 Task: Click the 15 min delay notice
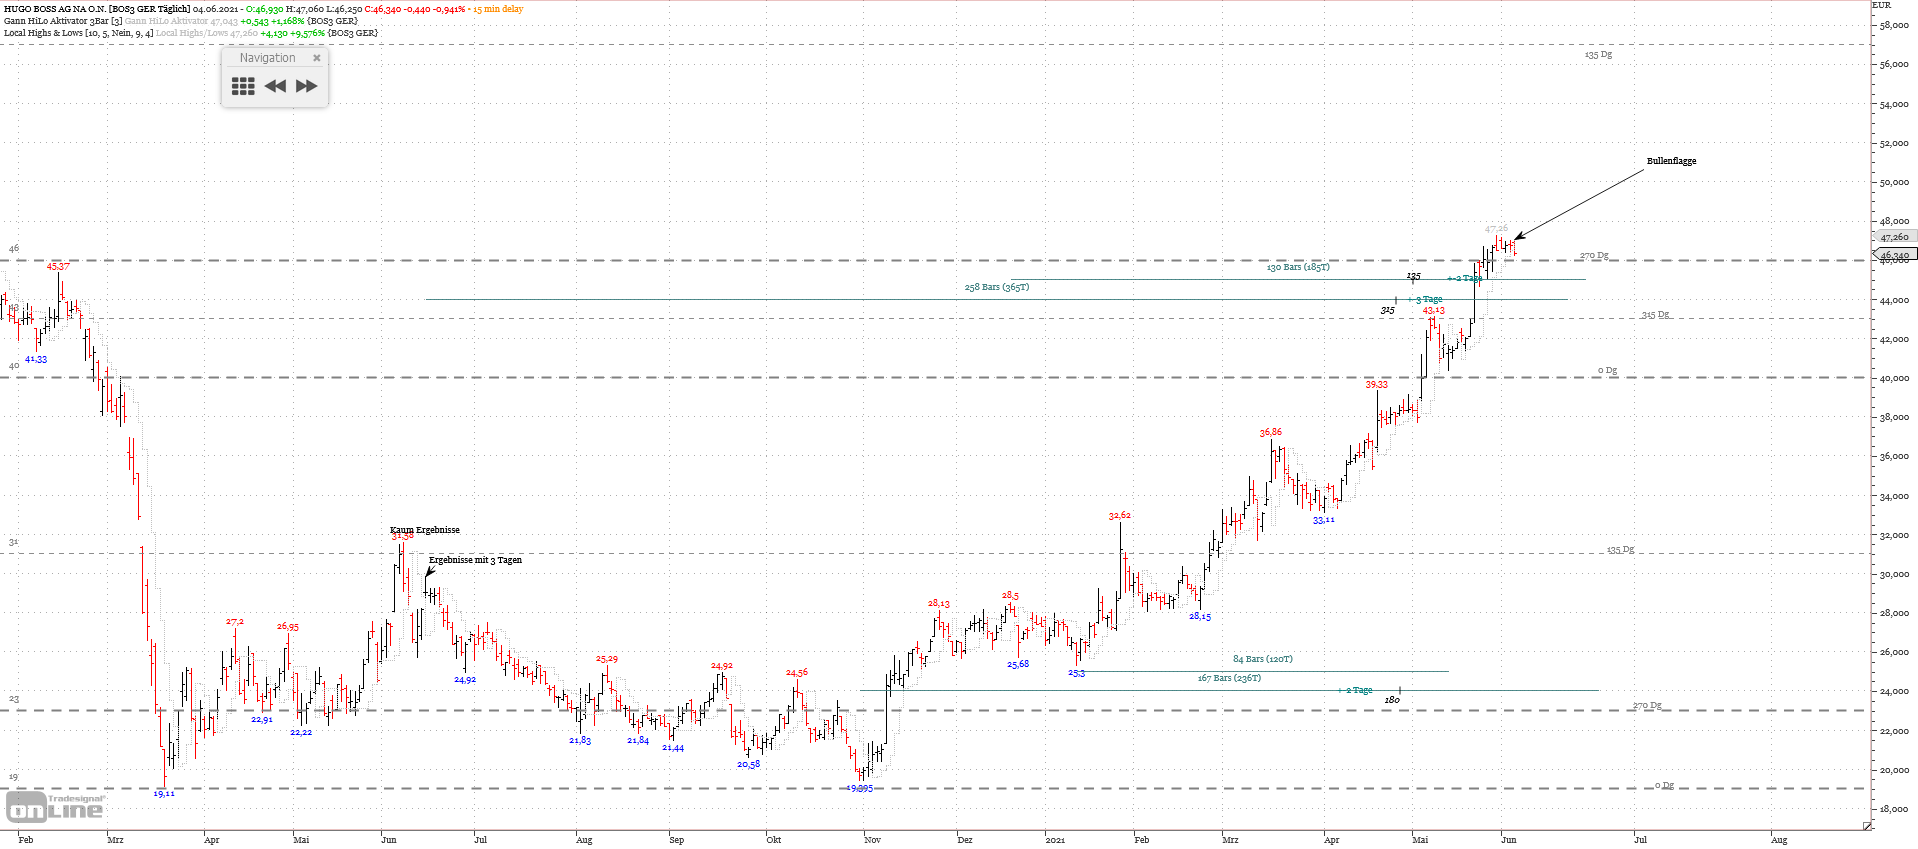tap(498, 9)
